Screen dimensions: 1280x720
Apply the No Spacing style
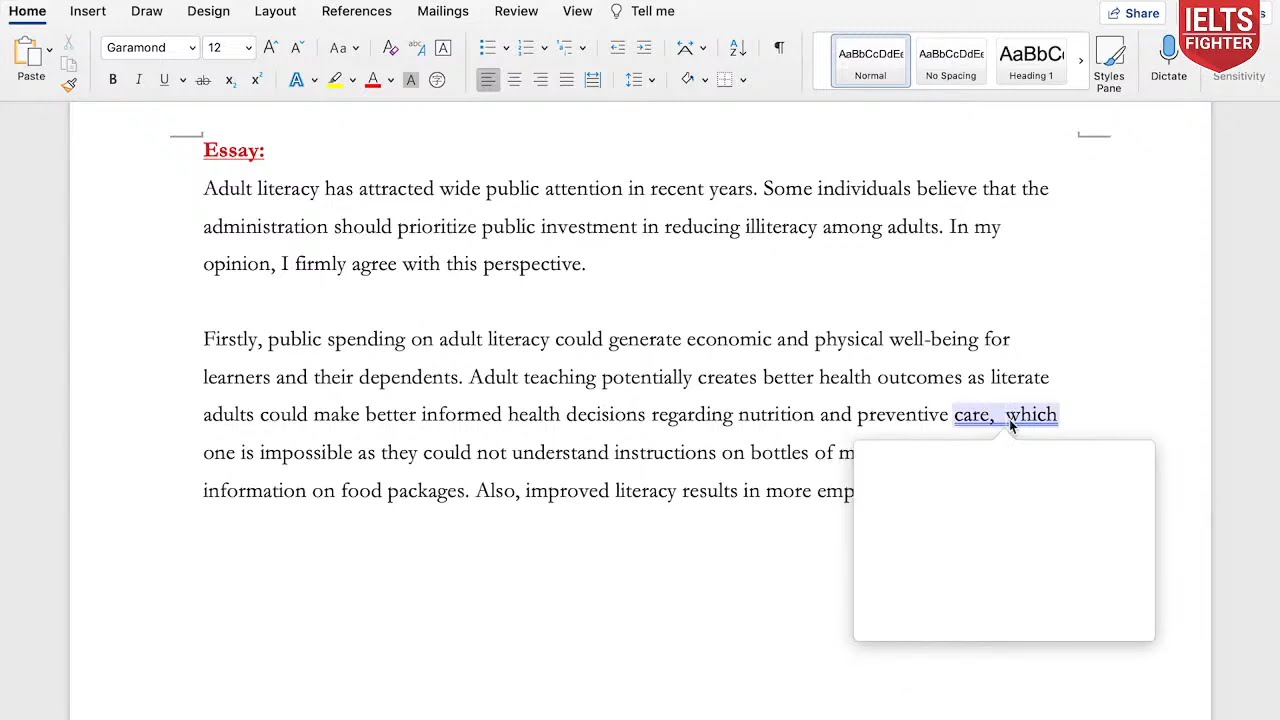[x=951, y=62]
